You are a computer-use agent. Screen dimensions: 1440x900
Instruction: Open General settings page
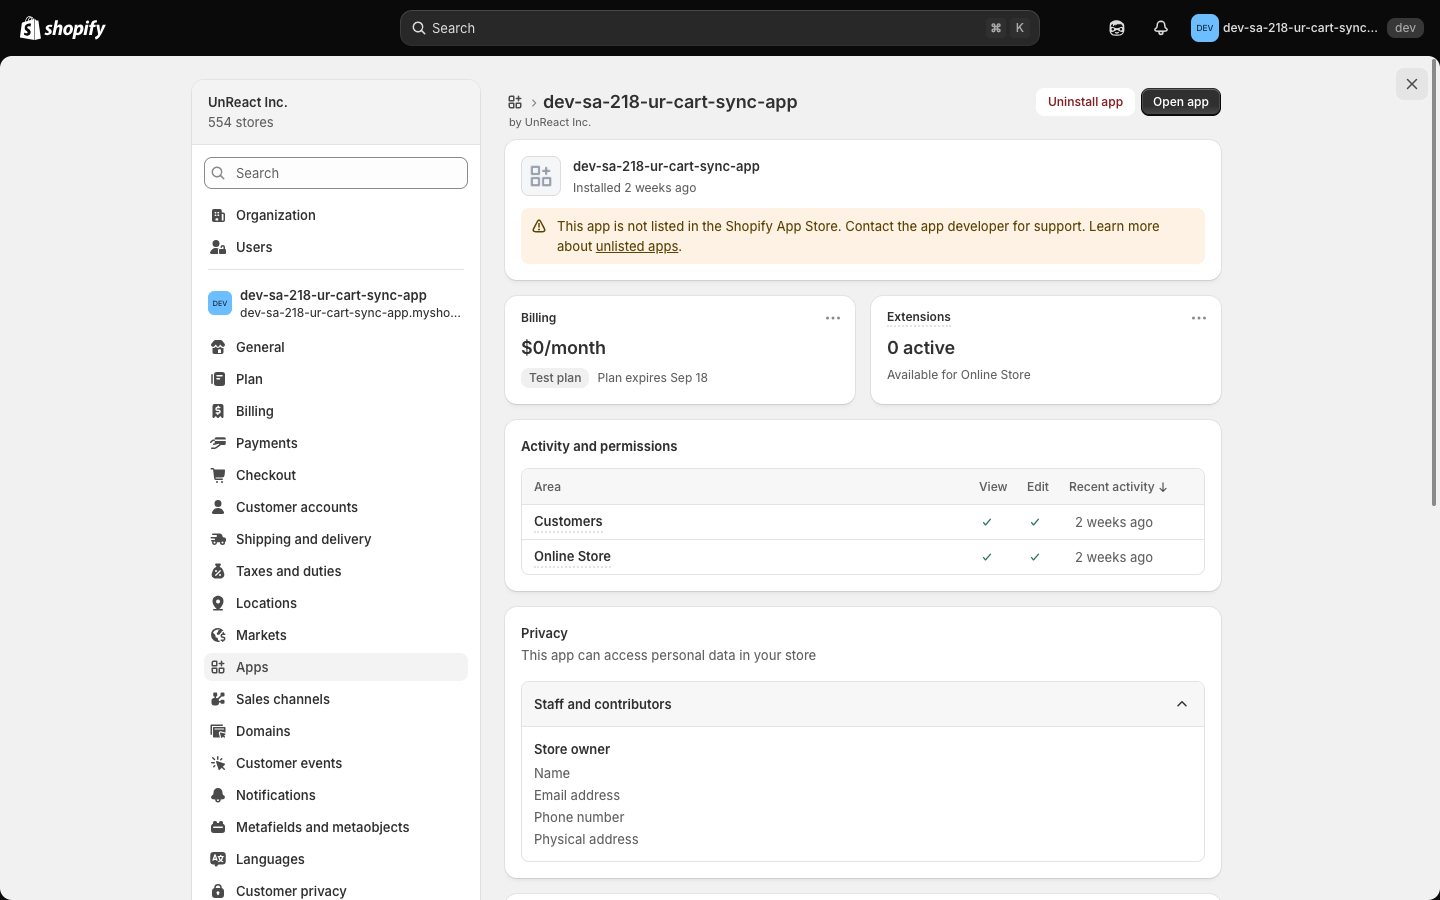336,347
